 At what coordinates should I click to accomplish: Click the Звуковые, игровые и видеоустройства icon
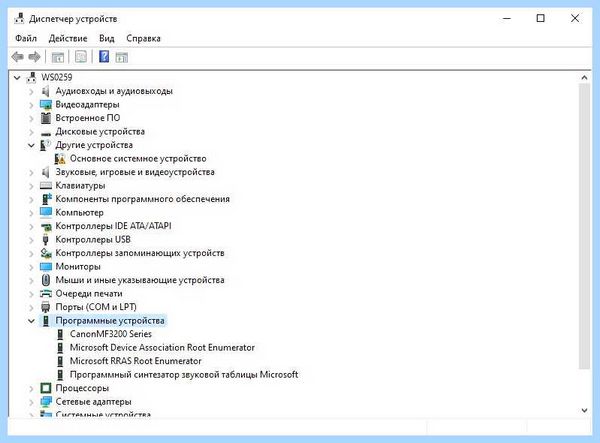click(46, 172)
